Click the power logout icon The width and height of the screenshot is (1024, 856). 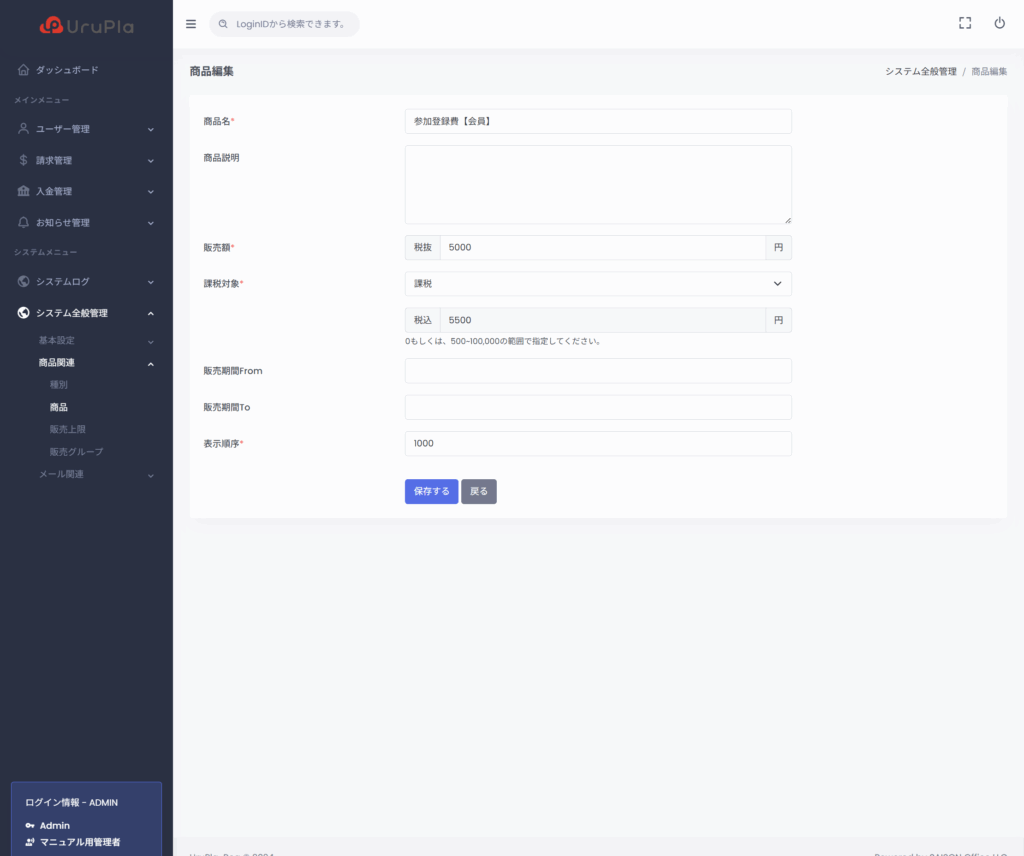point(999,23)
